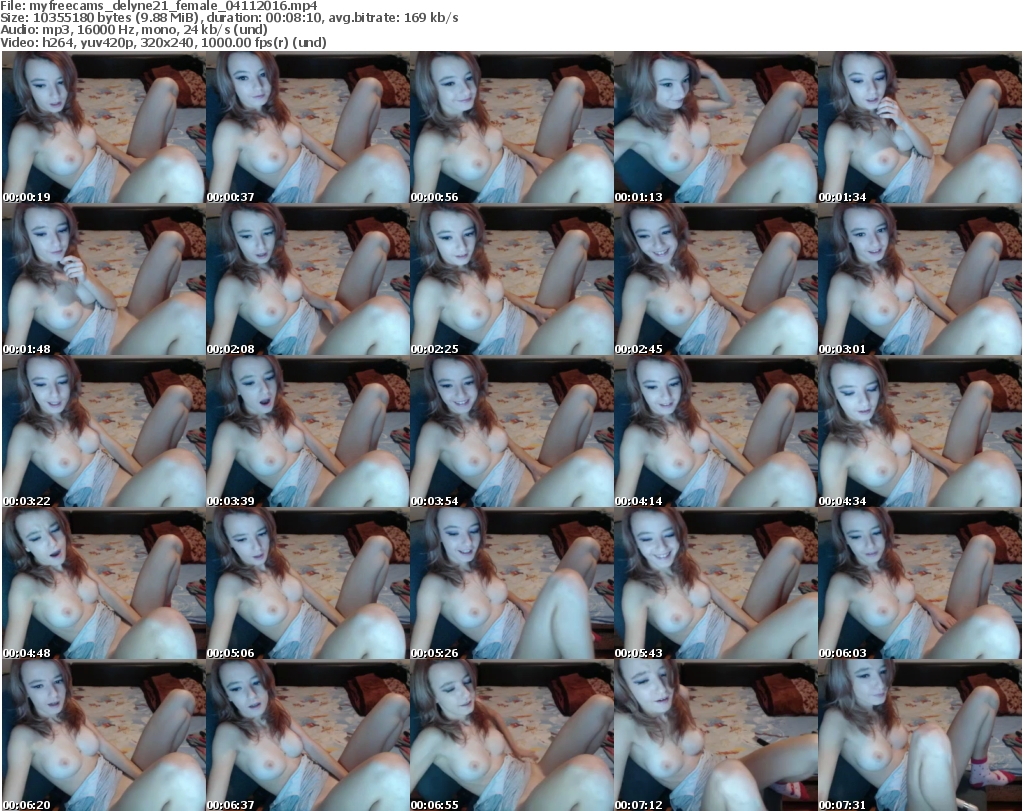Open the frame stamped 00:05:43
The width and height of the screenshot is (1024, 811).
tap(715, 584)
